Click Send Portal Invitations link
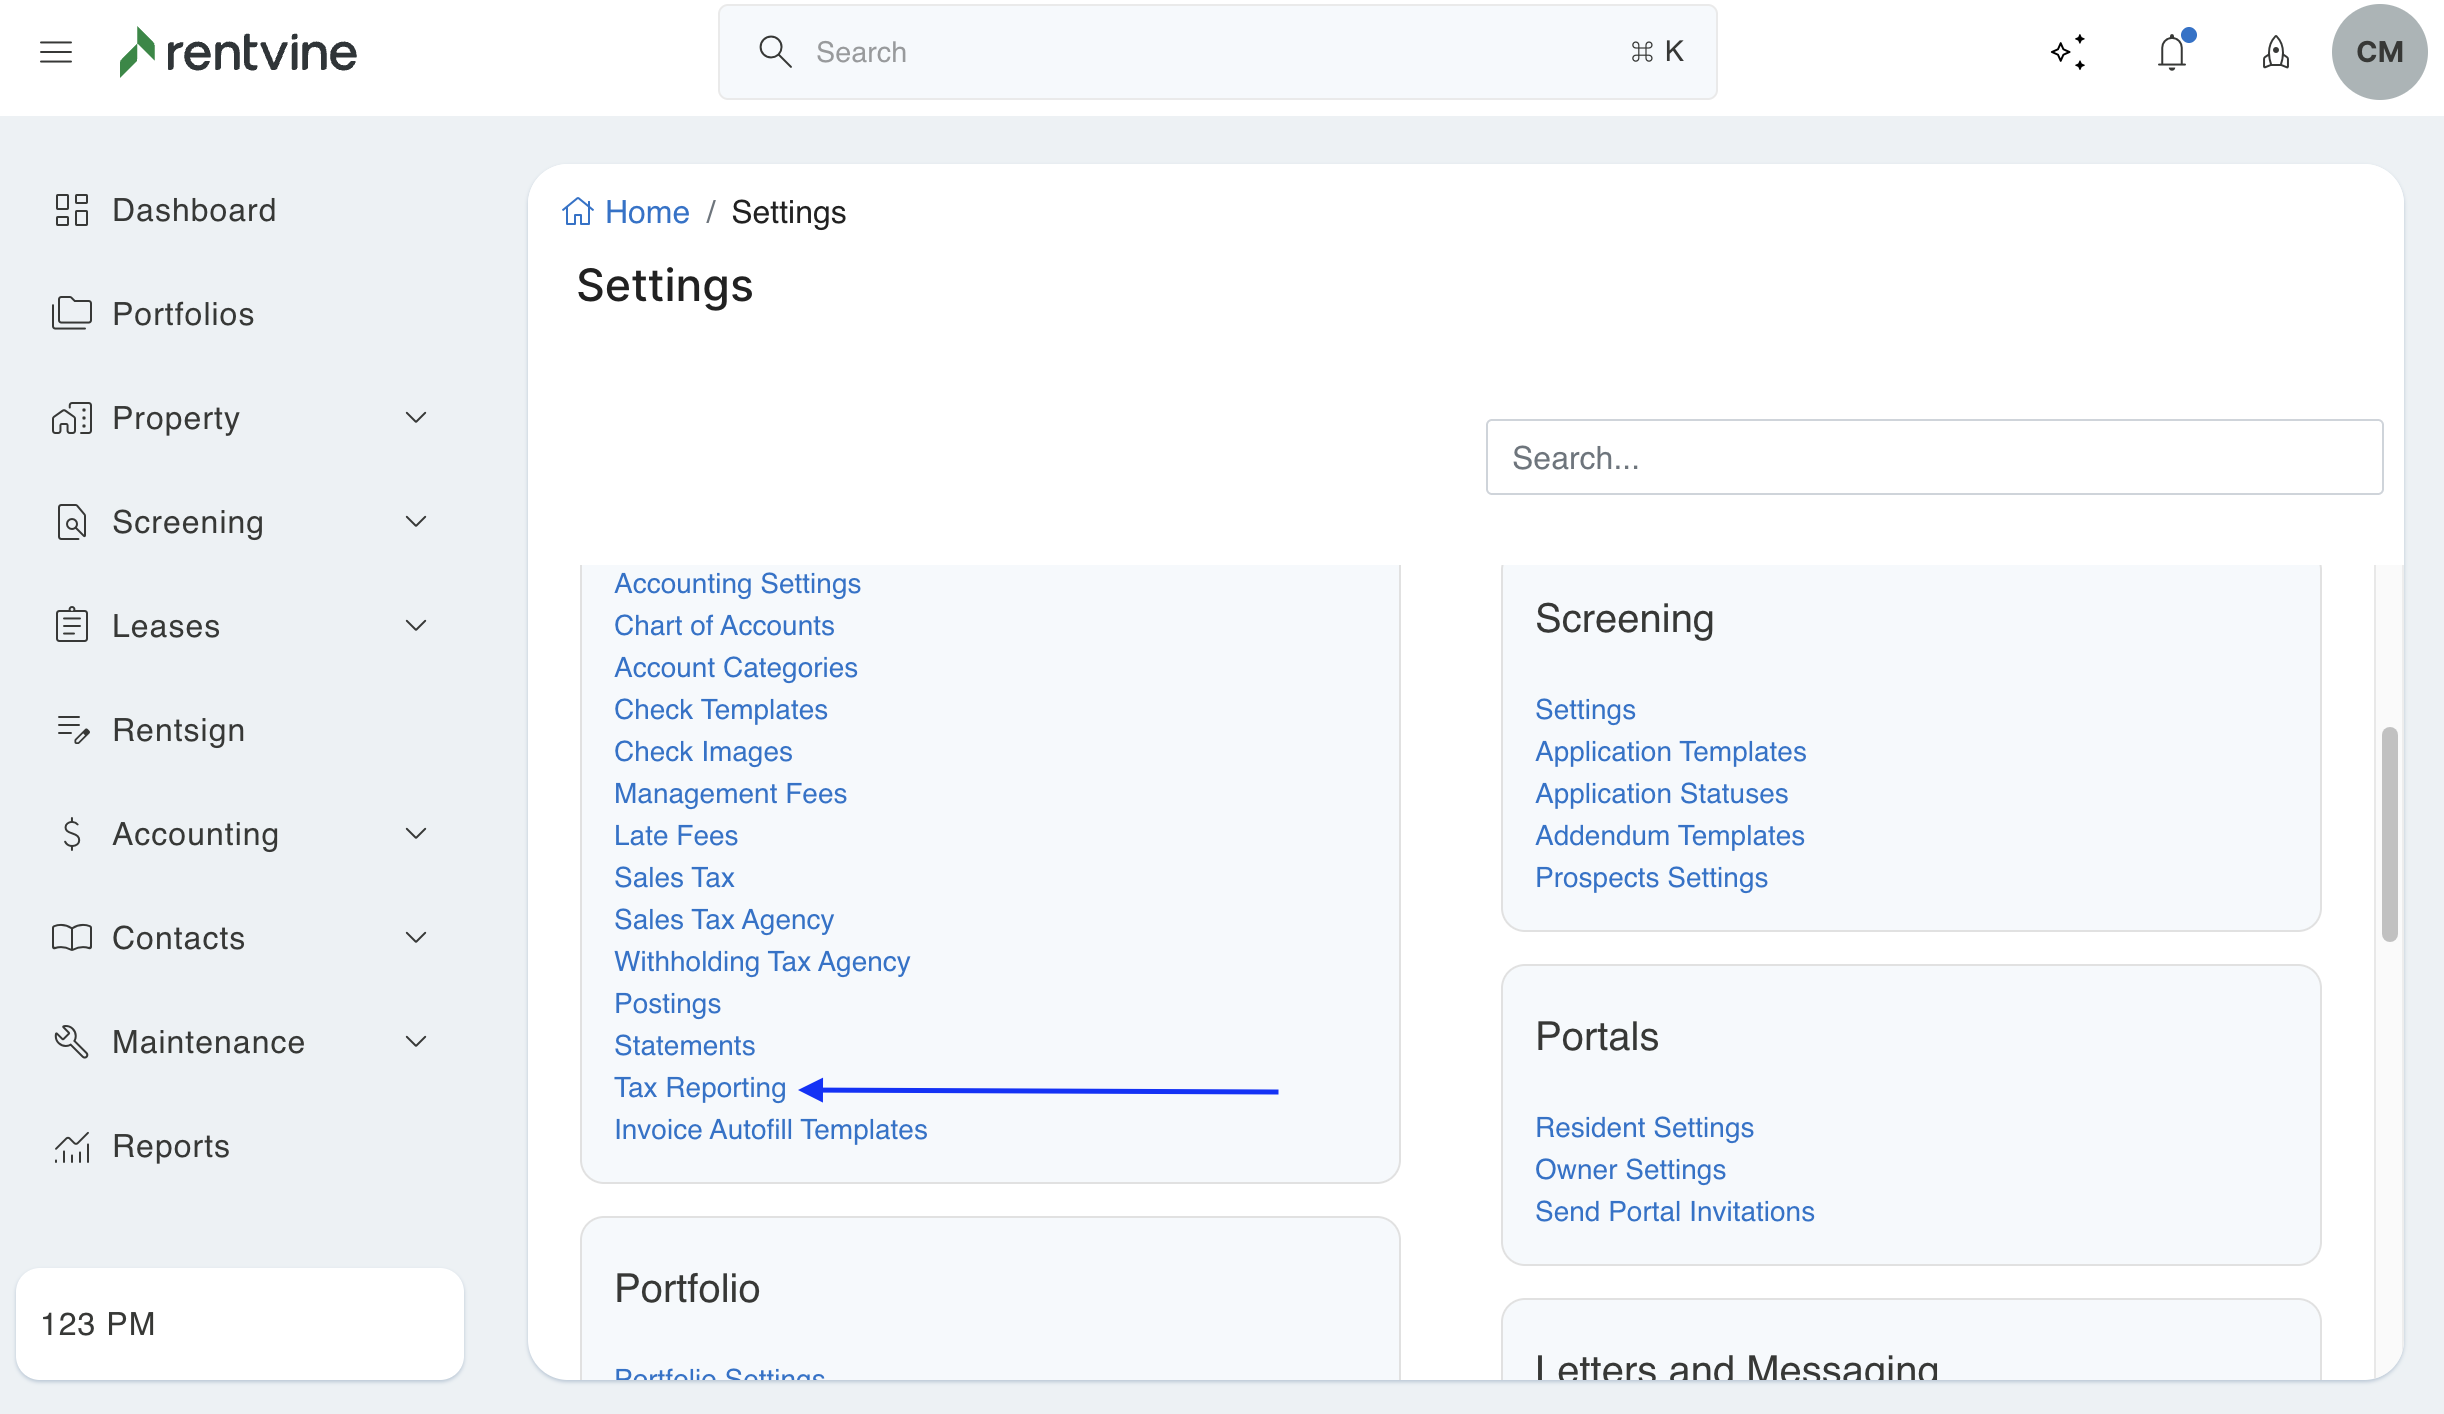This screenshot has height=1414, width=2444. tap(1674, 1212)
